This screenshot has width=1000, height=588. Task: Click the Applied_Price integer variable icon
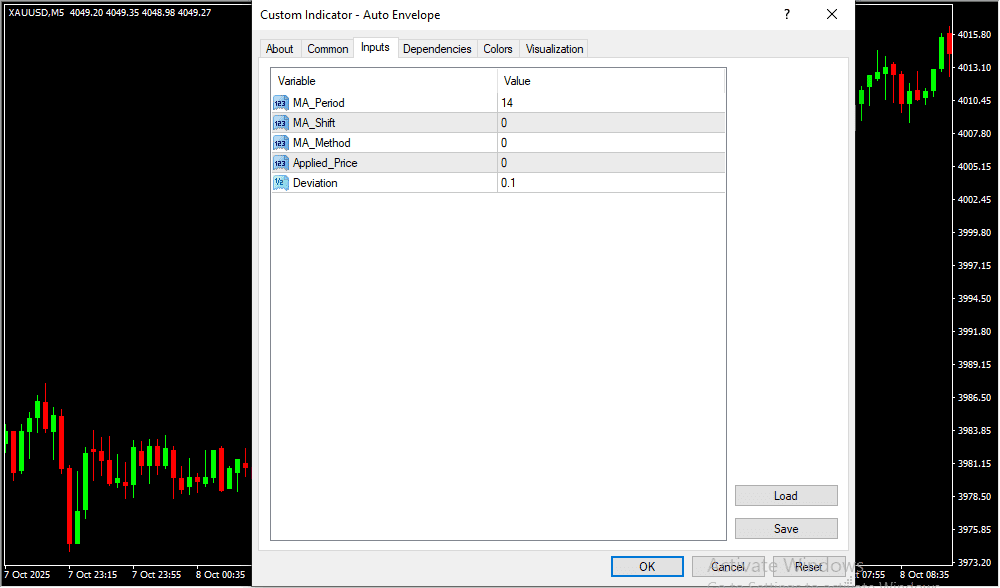click(280, 163)
